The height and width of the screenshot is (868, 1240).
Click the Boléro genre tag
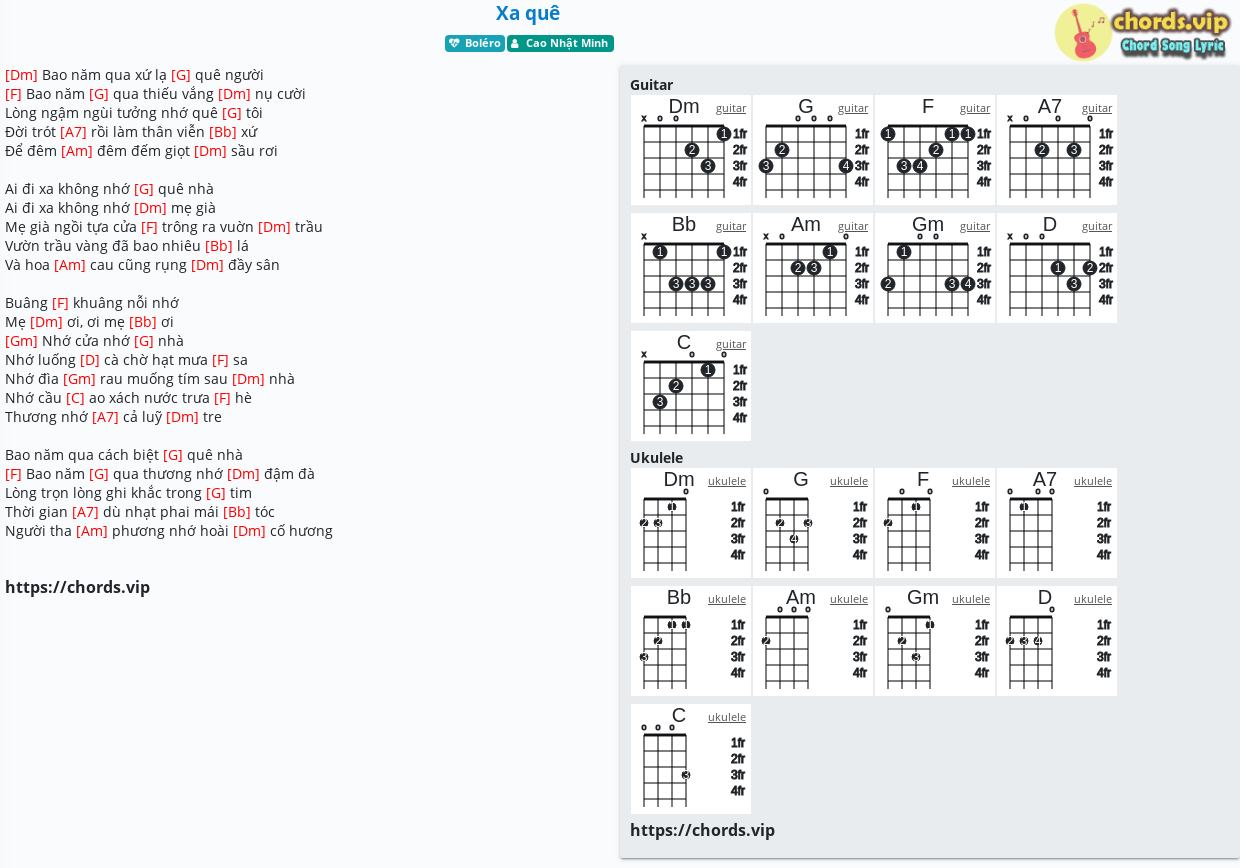pyautogui.click(x=475, y=43)
